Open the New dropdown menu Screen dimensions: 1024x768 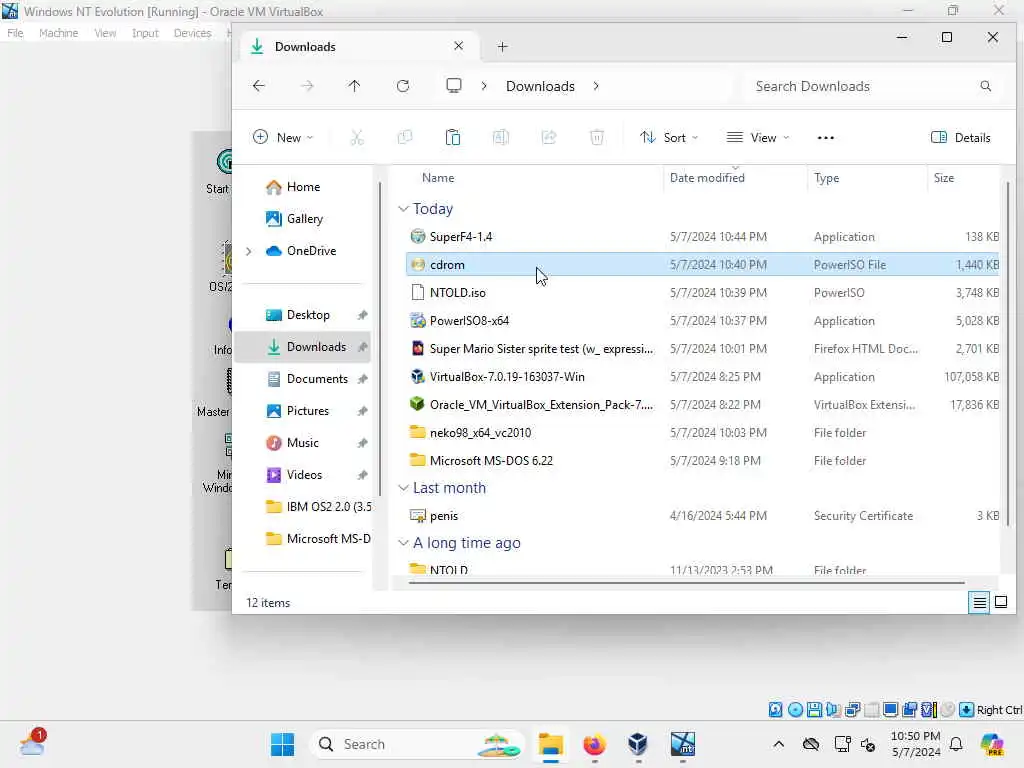[x=283, y=137]
